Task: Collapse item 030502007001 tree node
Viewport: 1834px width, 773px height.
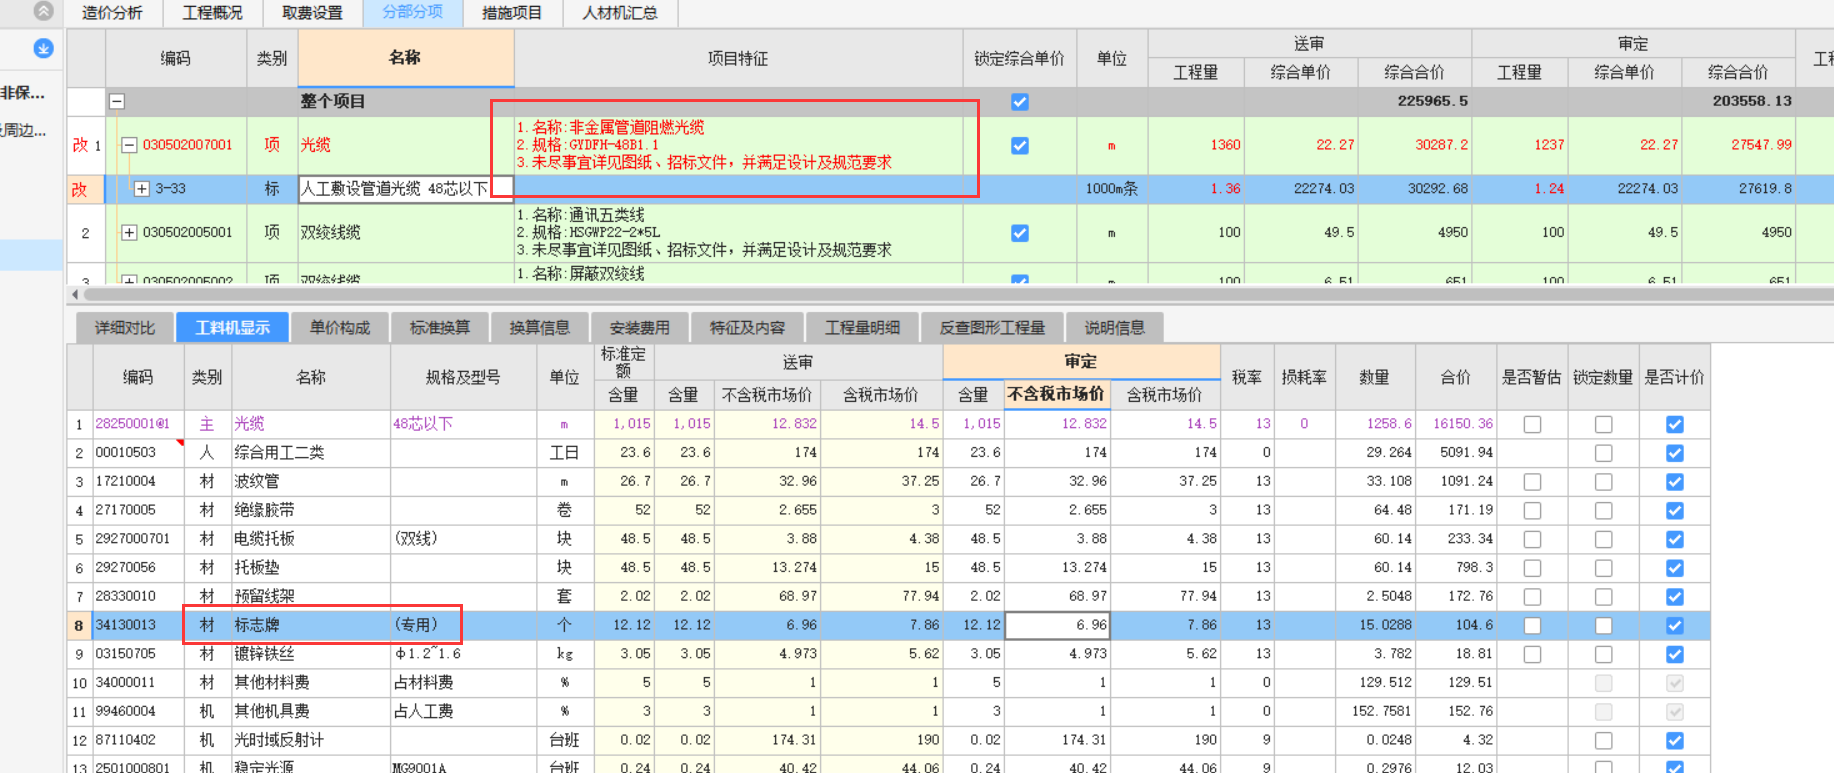Action: coord(129,145)
